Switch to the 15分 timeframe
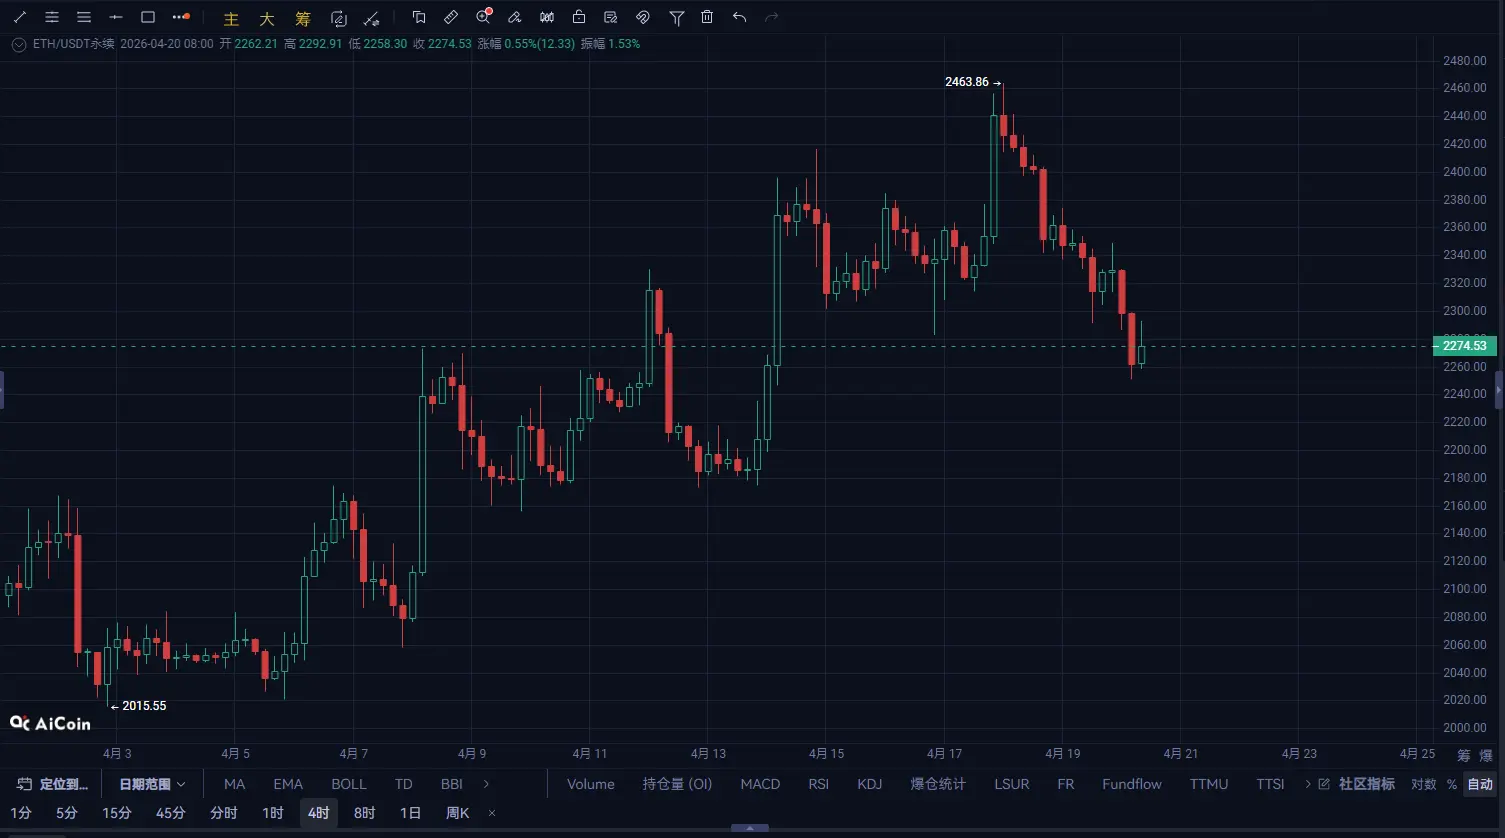1505x838 pixels. click(117, 813)
